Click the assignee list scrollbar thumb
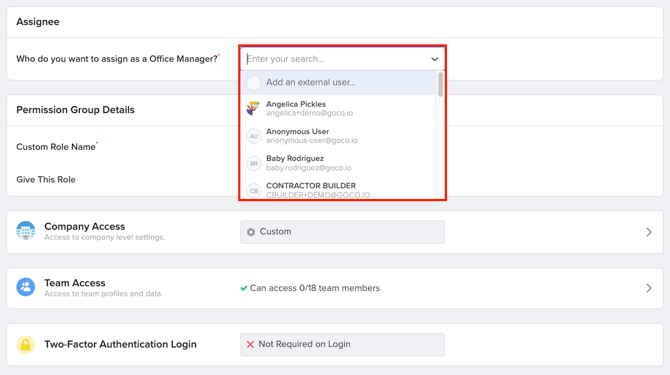 pyautogui.click(x=440, y=85)
